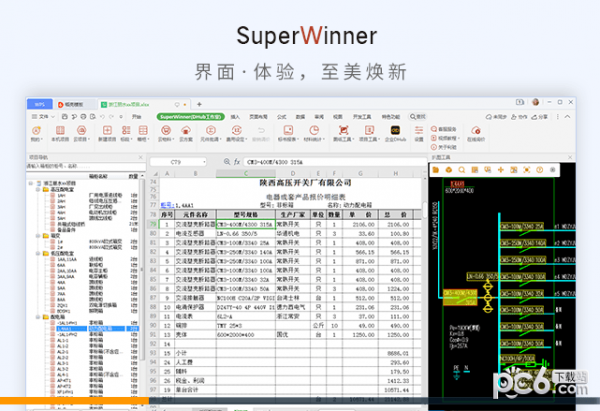This screenshot has width=600, height=411.
Task: Switch to the 公式 ribbon tab
Action: pos(282,117)
